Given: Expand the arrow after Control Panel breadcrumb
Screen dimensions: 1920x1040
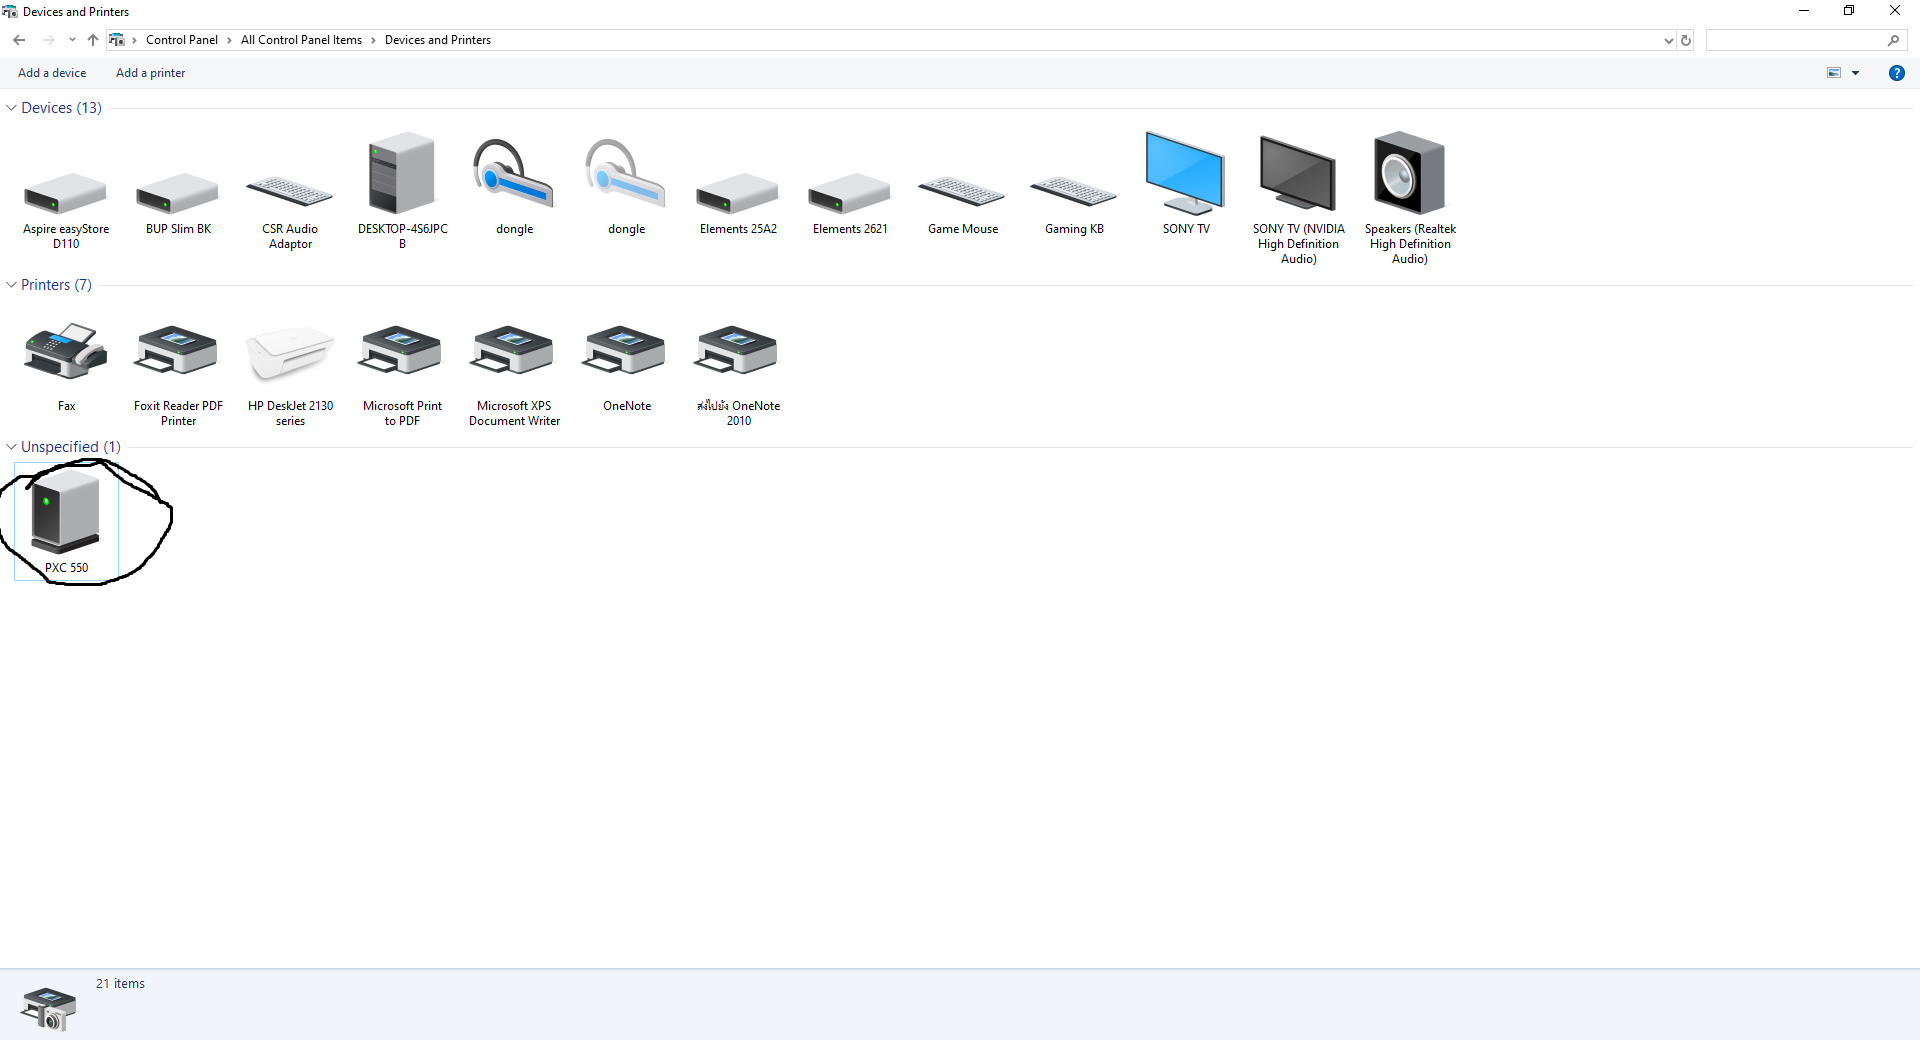Looking at the screenshot, I should (x=229, y=40).
